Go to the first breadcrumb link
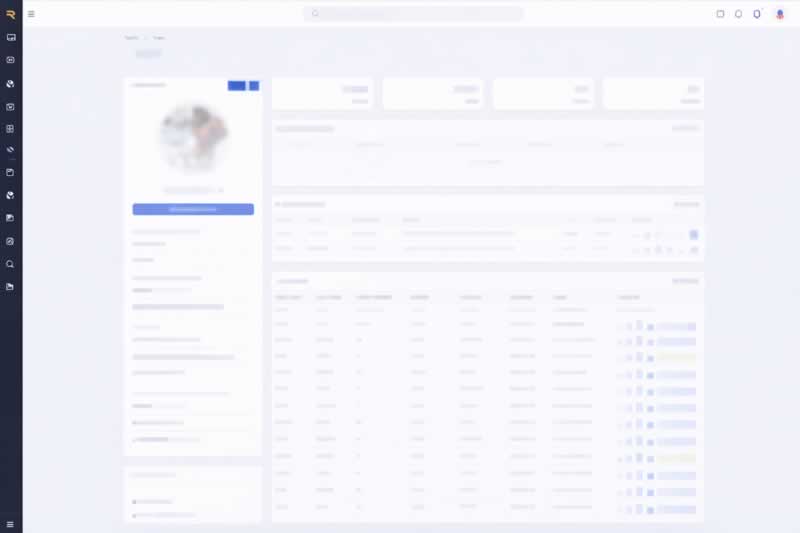 point(131,38)
